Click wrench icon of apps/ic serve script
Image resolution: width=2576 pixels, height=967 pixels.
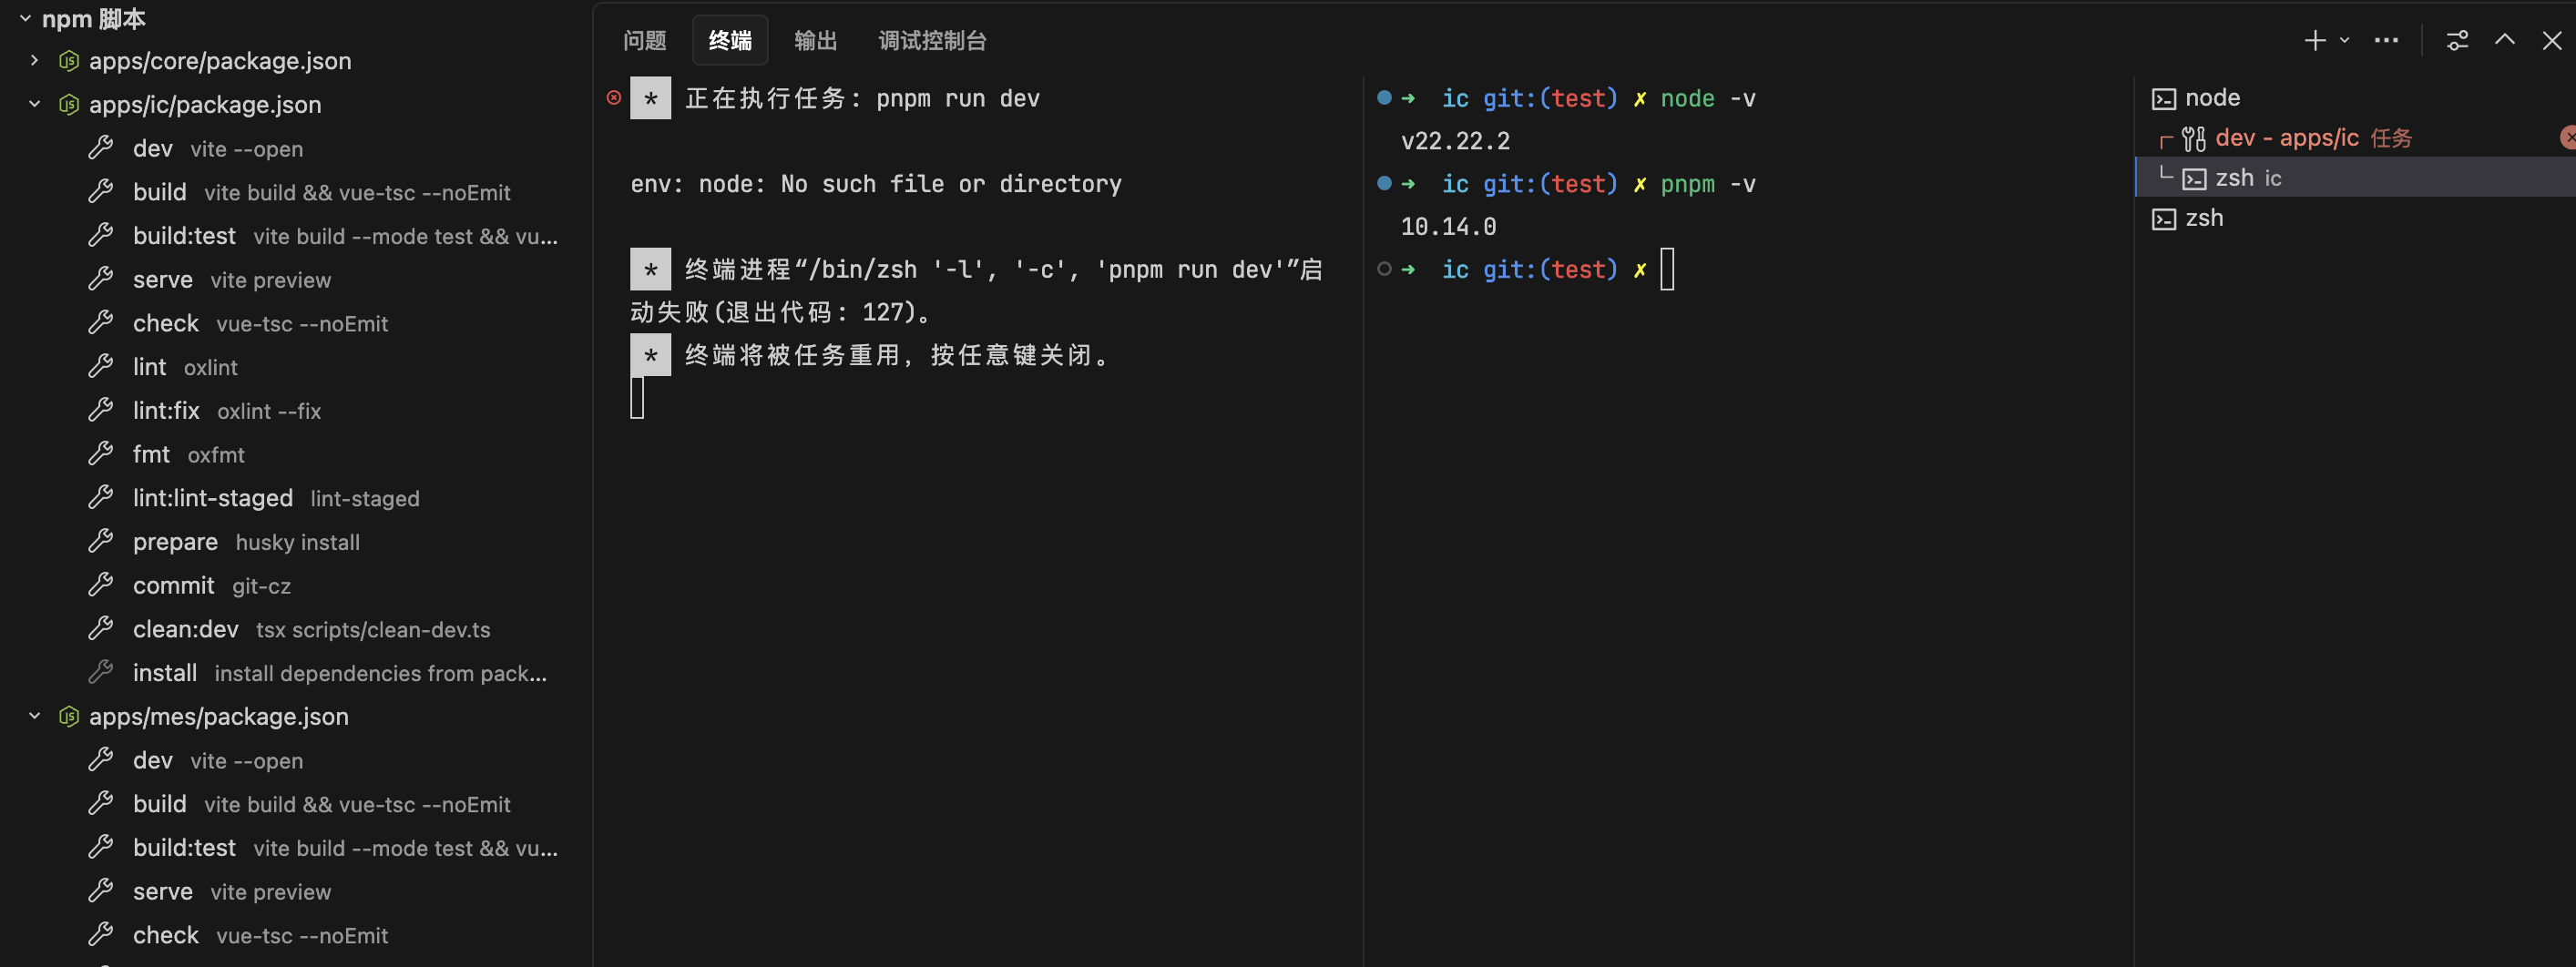coord(101,279)
